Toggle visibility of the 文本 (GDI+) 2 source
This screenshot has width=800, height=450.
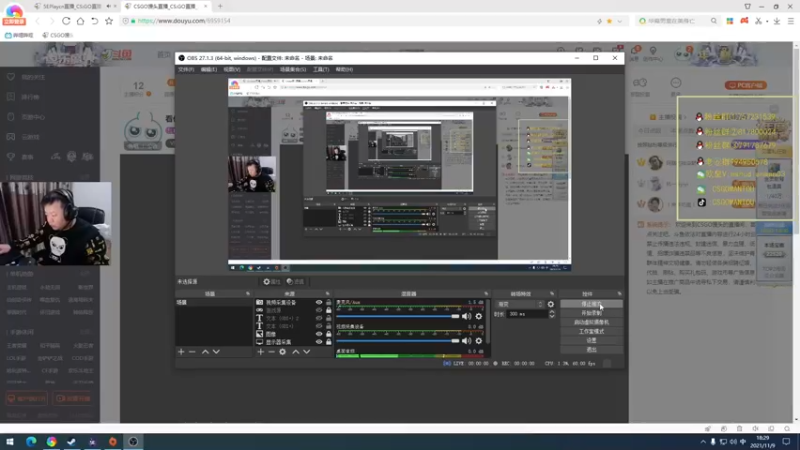[319, 318]
